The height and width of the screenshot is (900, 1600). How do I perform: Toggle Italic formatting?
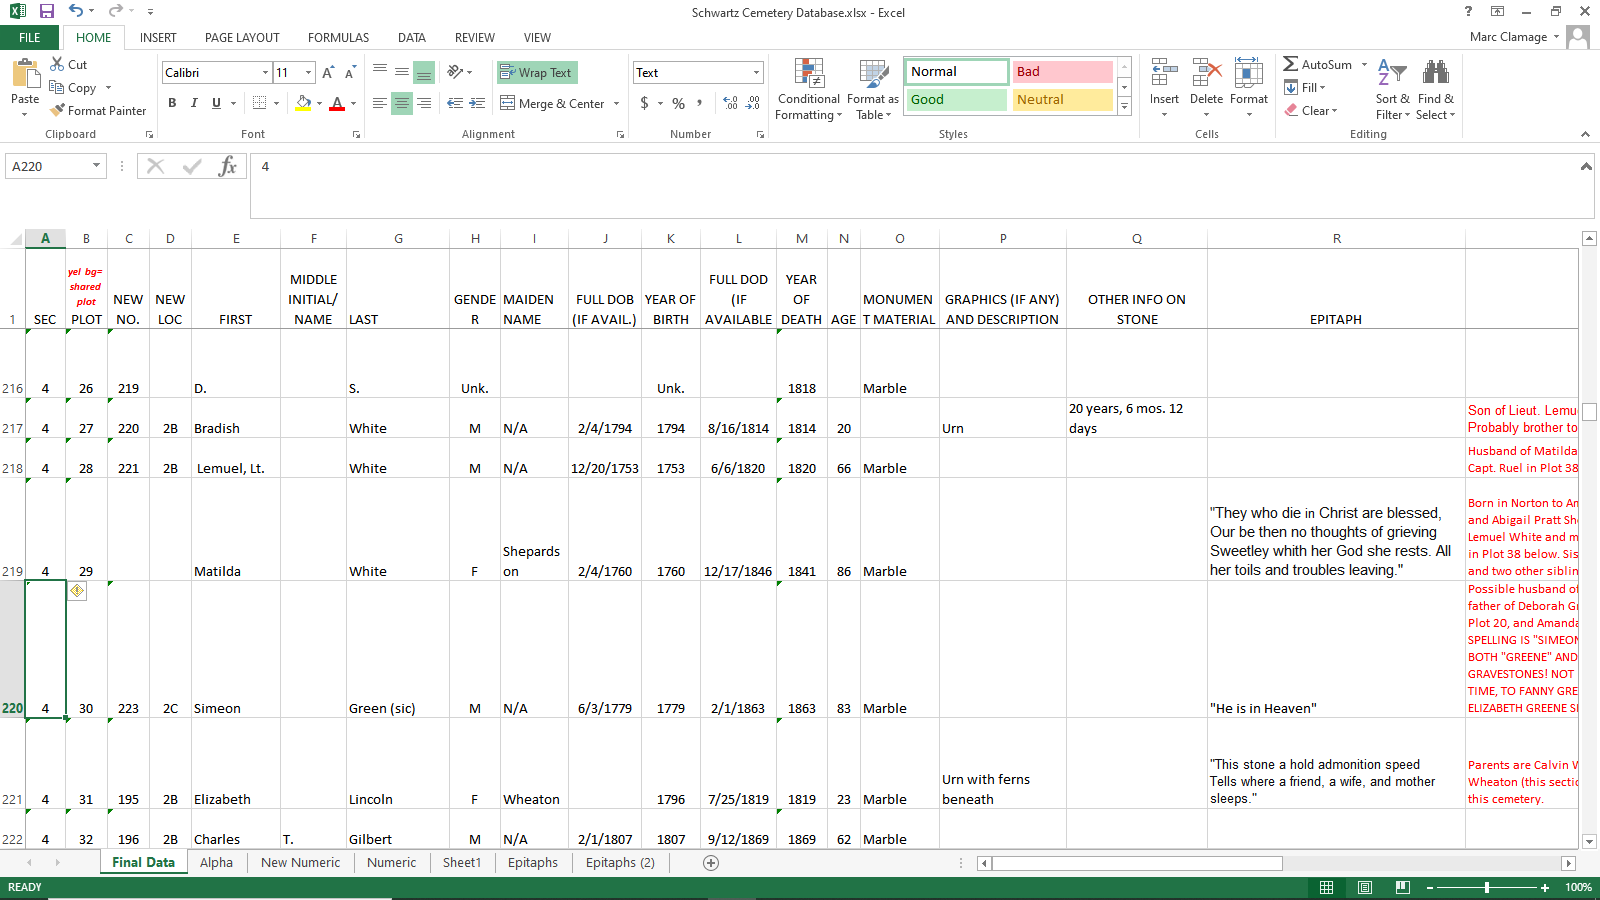[194, 103]
